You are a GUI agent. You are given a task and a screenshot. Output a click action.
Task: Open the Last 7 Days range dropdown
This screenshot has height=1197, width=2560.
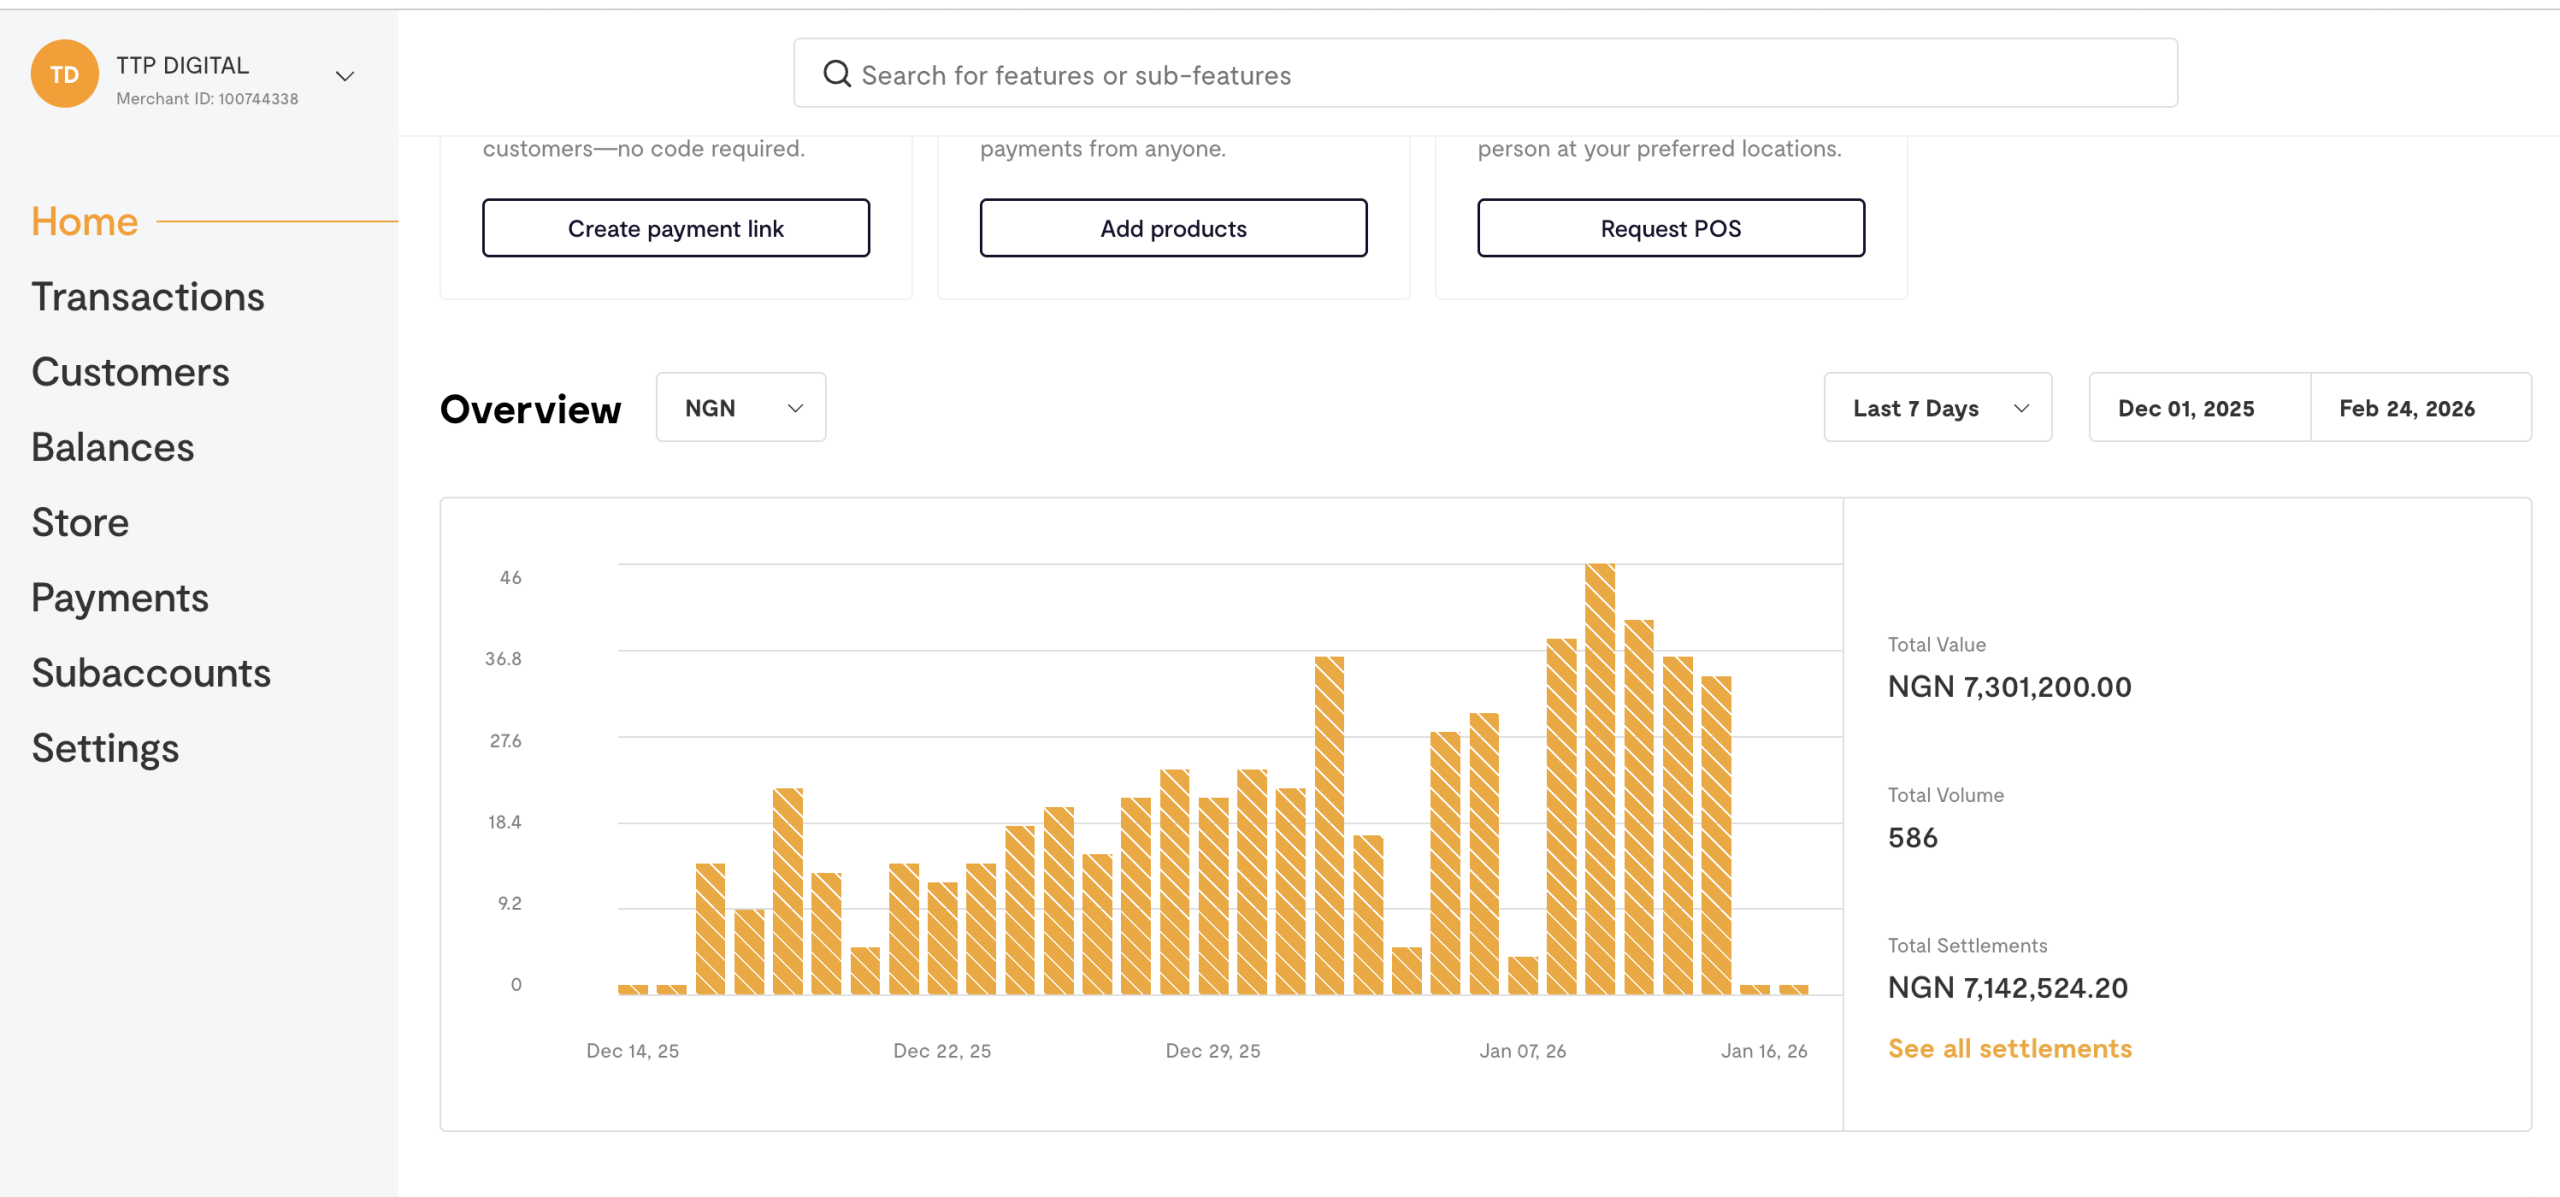pos(1937,408)
